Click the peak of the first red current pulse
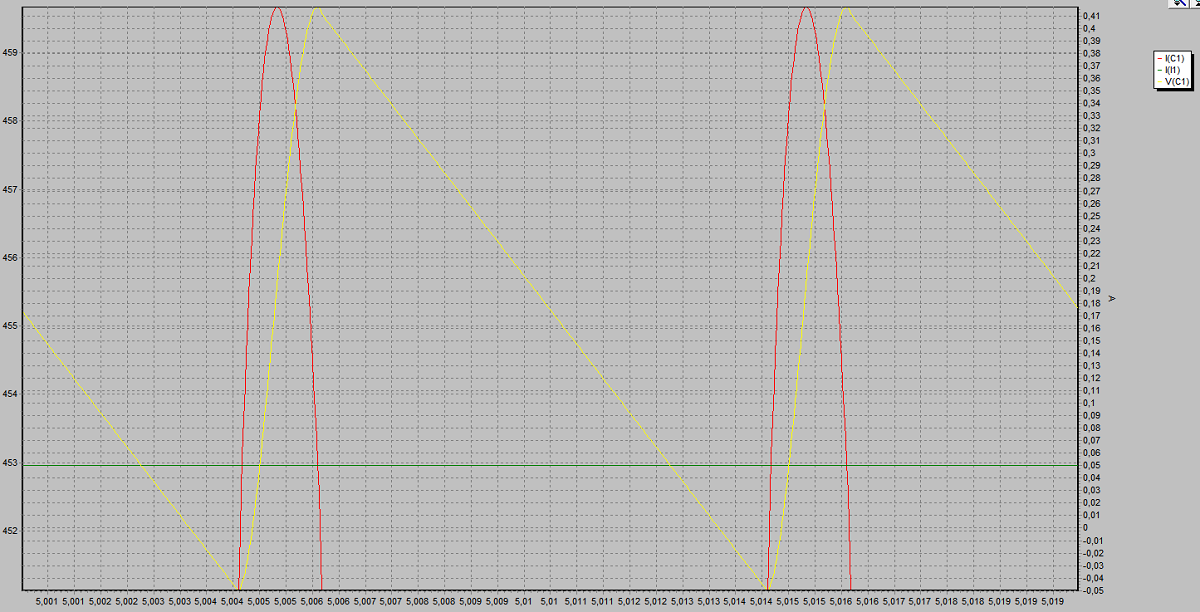The height and width of the screenshot is (612, 1200). (x=277, y=8)
